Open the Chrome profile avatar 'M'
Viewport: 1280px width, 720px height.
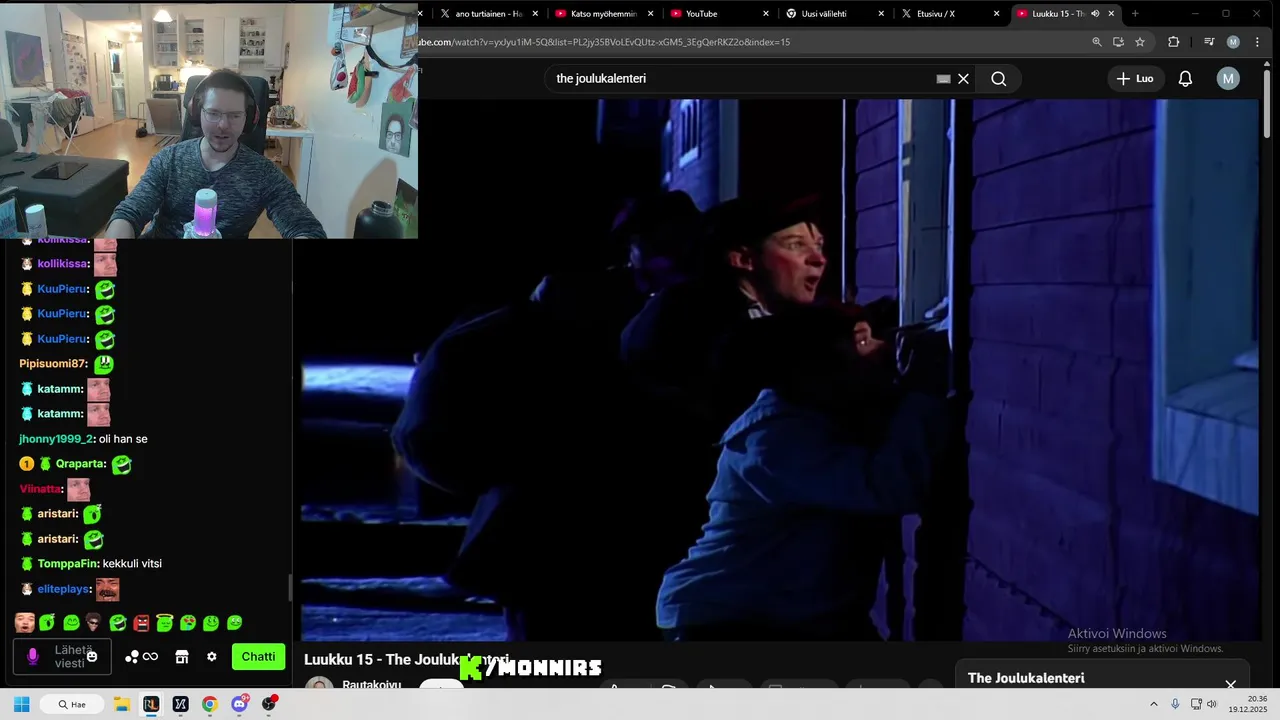click(1233, 42)
